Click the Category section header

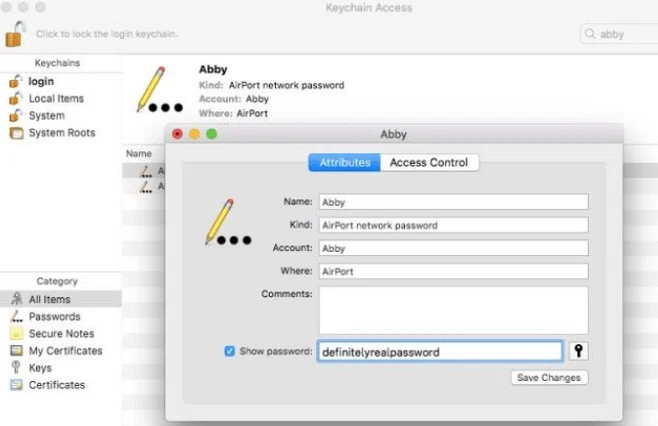pos(57,281)
